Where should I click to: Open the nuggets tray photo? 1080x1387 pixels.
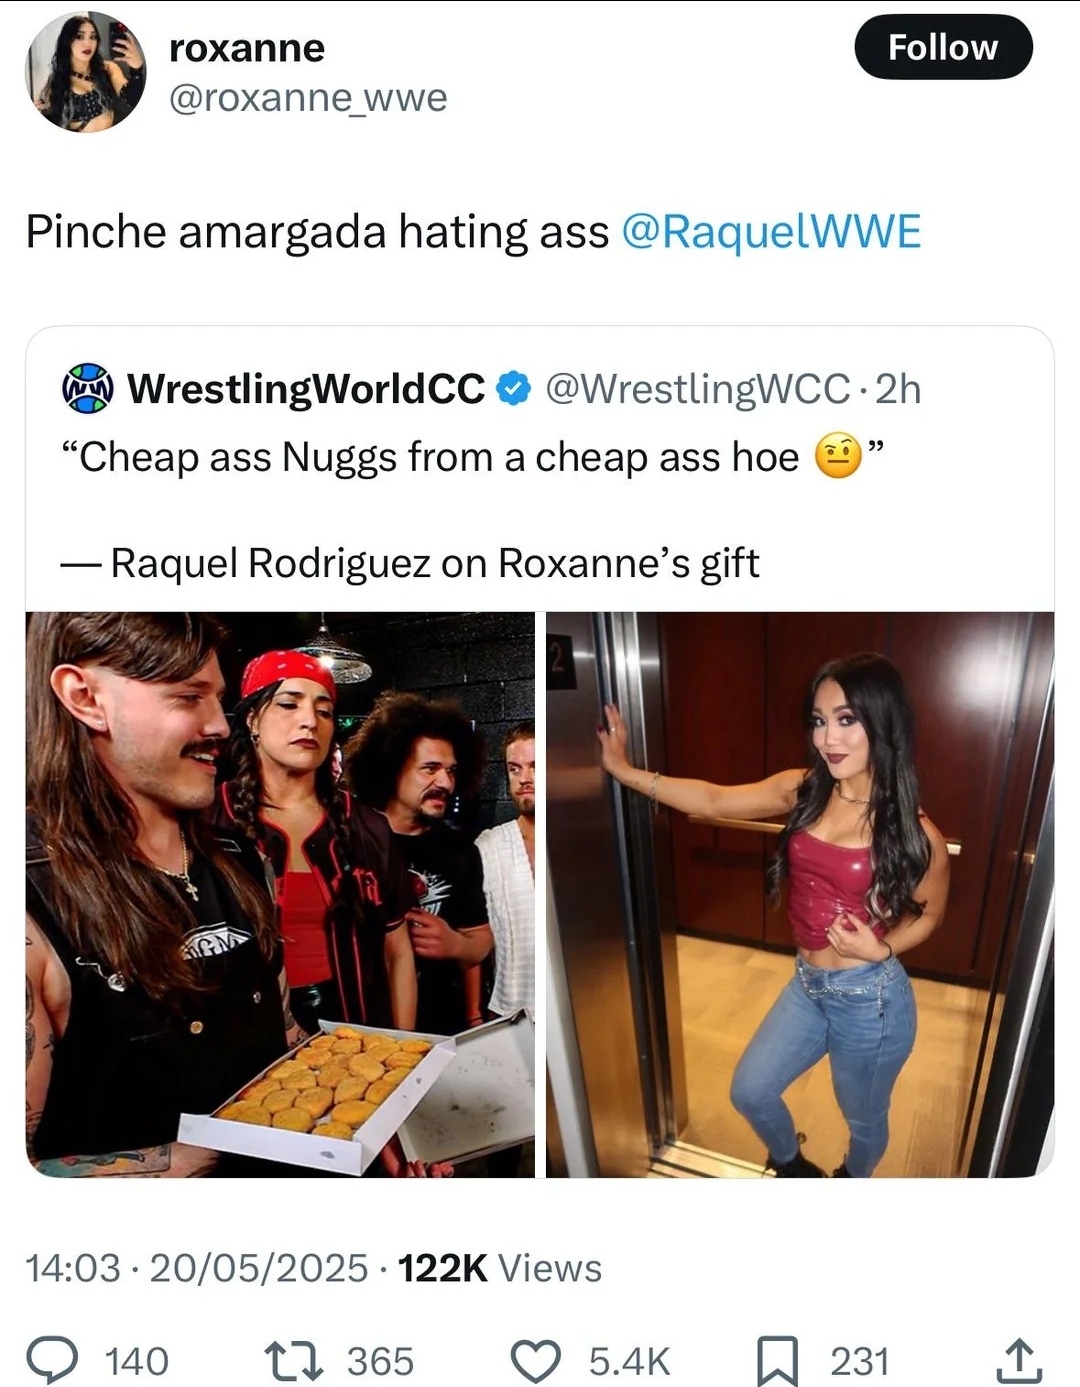(280, 894)
